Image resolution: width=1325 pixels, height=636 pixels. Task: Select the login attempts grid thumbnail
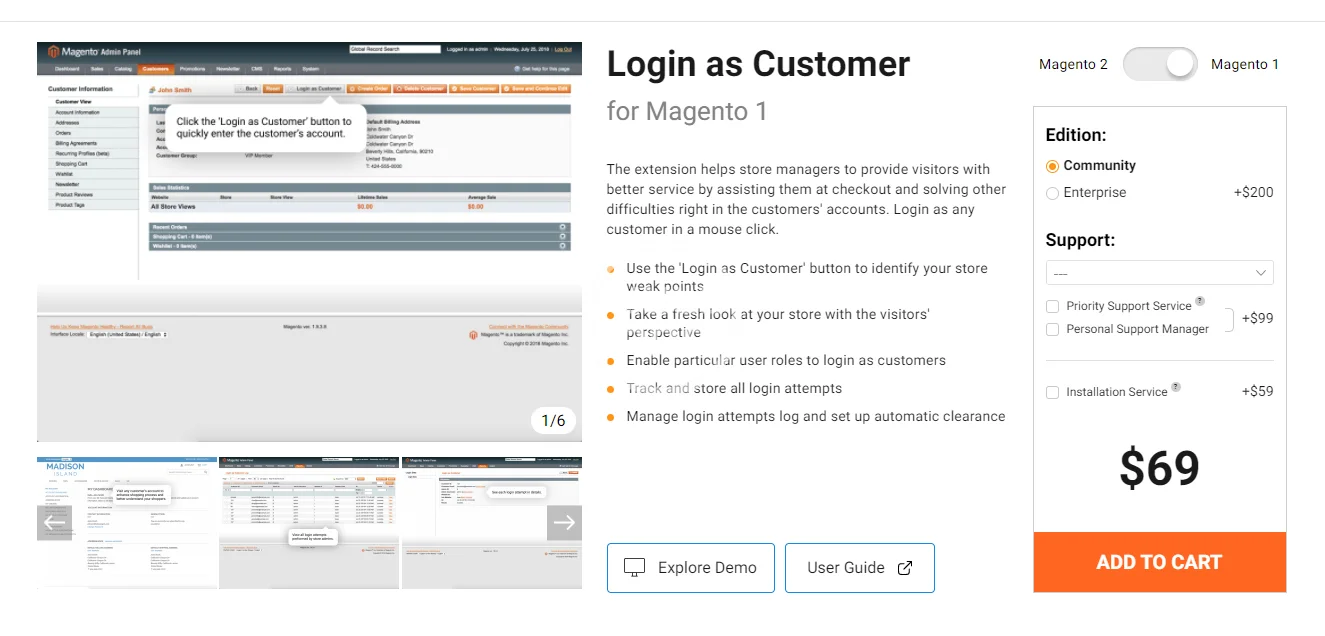coord(309,523)
